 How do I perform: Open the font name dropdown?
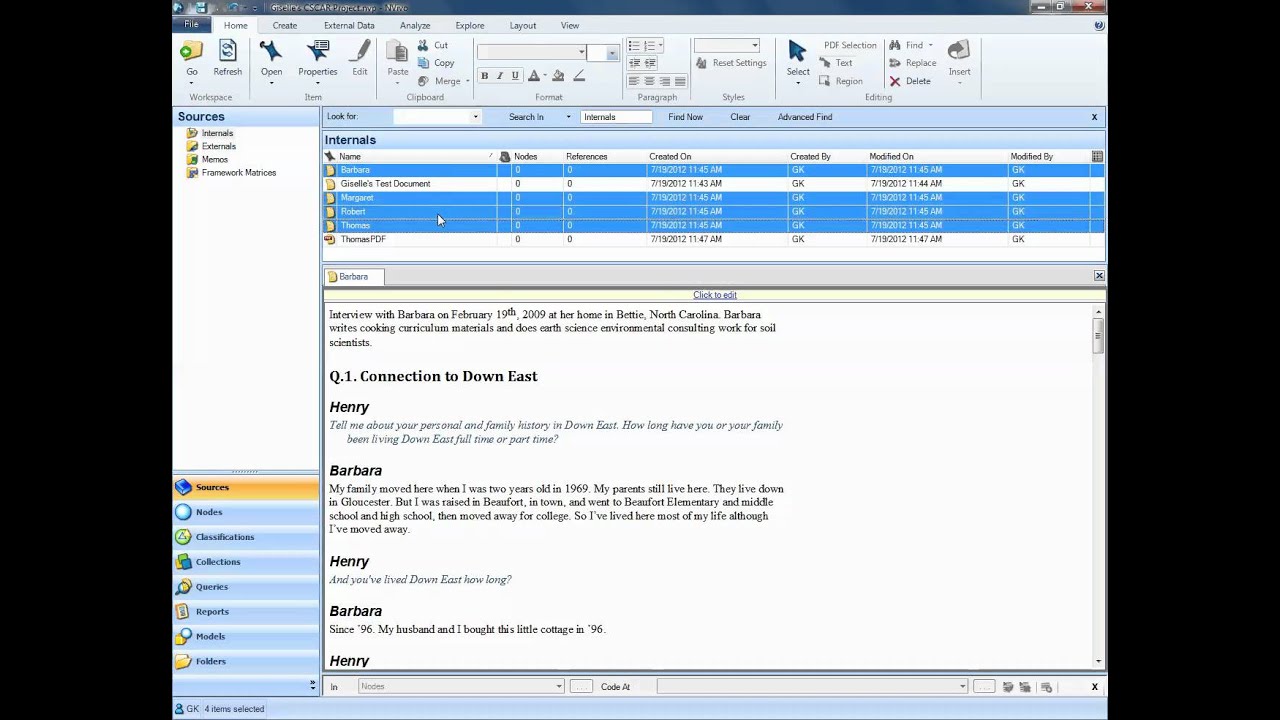[x=582, y=52]
